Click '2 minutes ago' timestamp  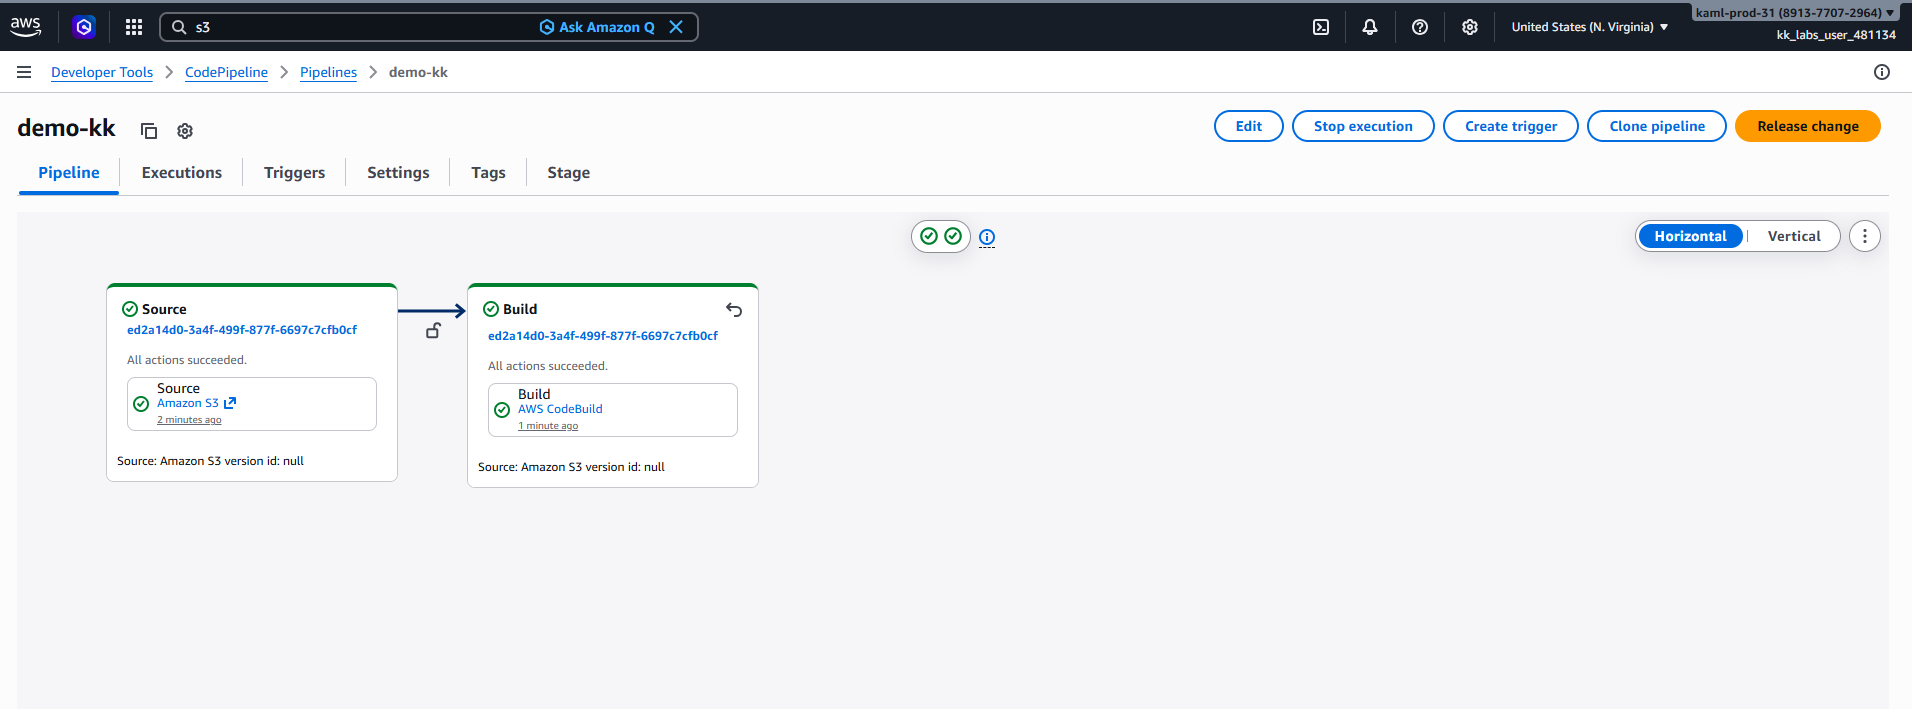pyautogui.click(x=189, y=420)
